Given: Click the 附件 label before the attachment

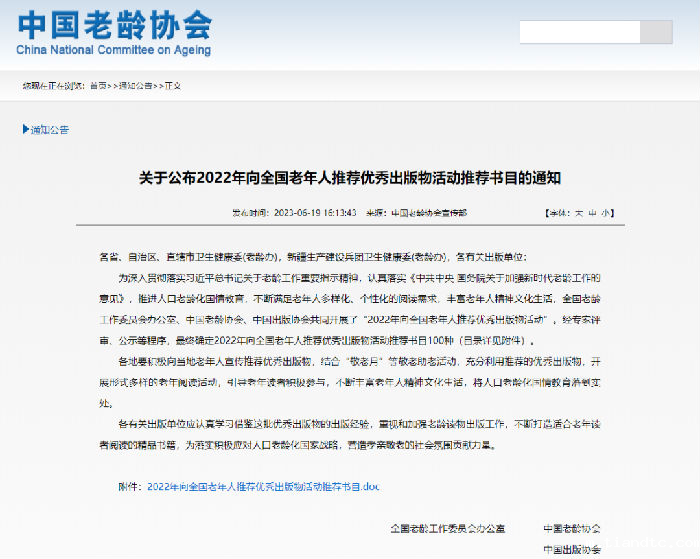Looking at the screenshot, I should (x=129, y=486).
